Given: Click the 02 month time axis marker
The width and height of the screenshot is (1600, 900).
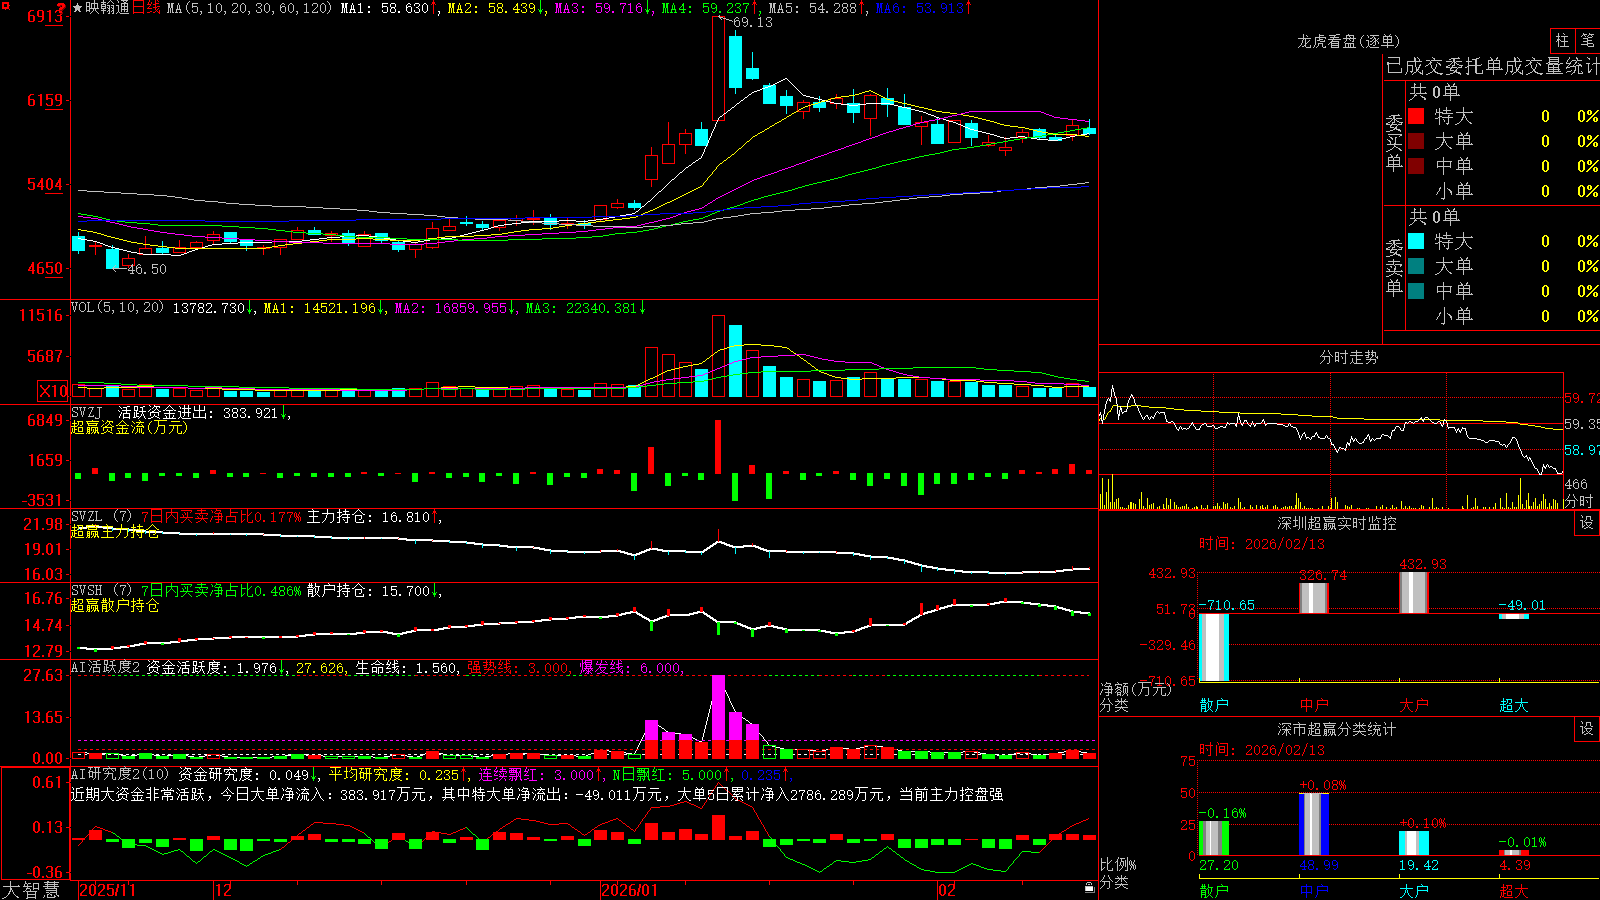Looking at the screenshot, I should pos(946,890).
